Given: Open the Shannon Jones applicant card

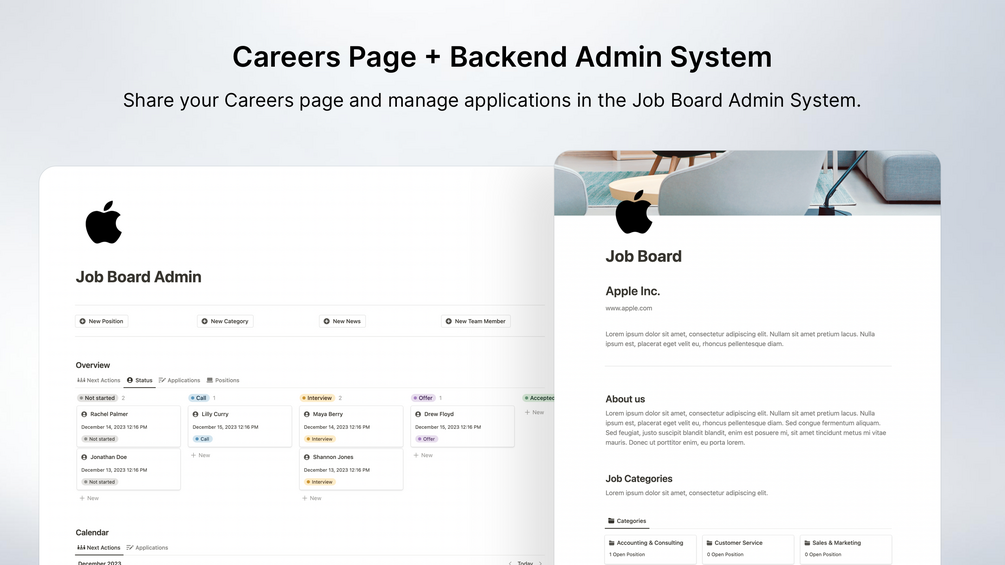Looking at the screenshot, I should click(351, 469).
